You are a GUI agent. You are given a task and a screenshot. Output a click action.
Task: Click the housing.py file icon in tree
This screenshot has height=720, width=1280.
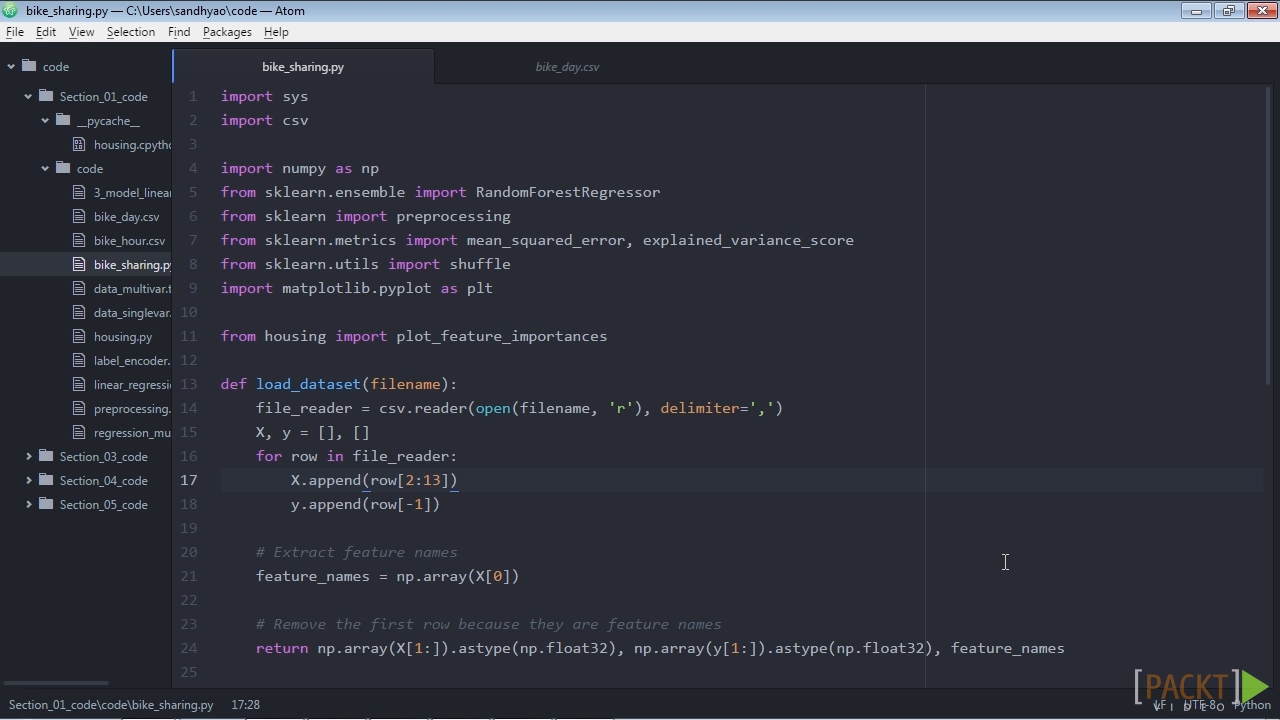[x=80, y=337]
